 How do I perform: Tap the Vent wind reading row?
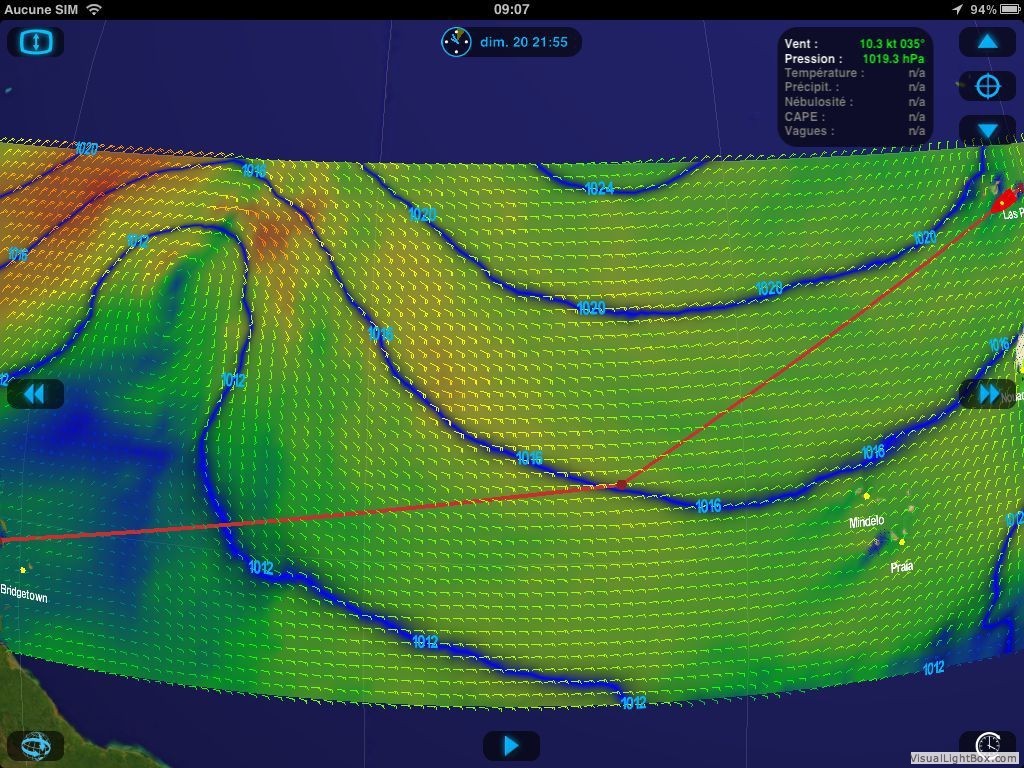point(854,44)
